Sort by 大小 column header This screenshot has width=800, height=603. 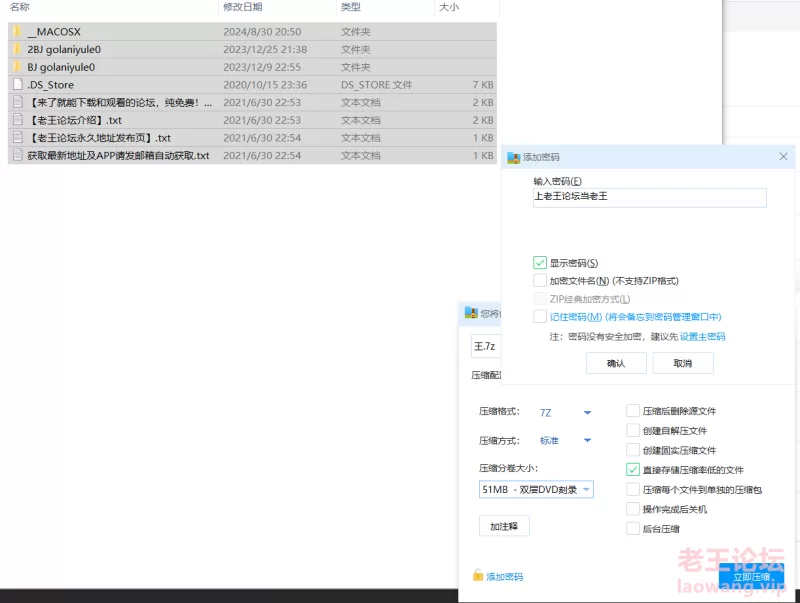[x=449, y=7]
